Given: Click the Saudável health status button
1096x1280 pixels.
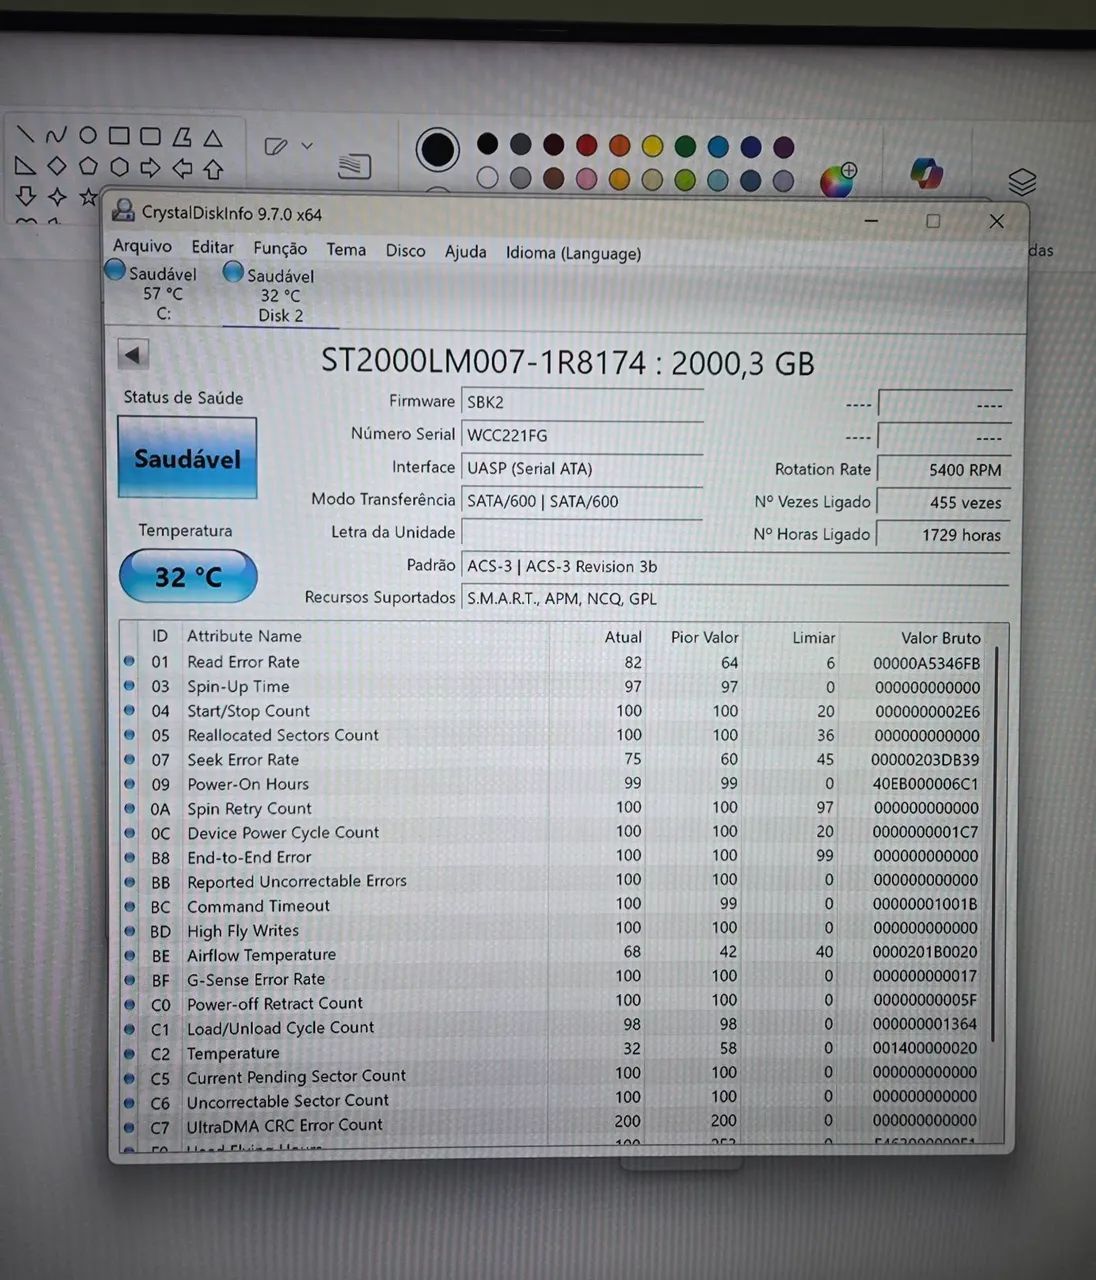Looking at the screenshot, I should tap(187, 458).
